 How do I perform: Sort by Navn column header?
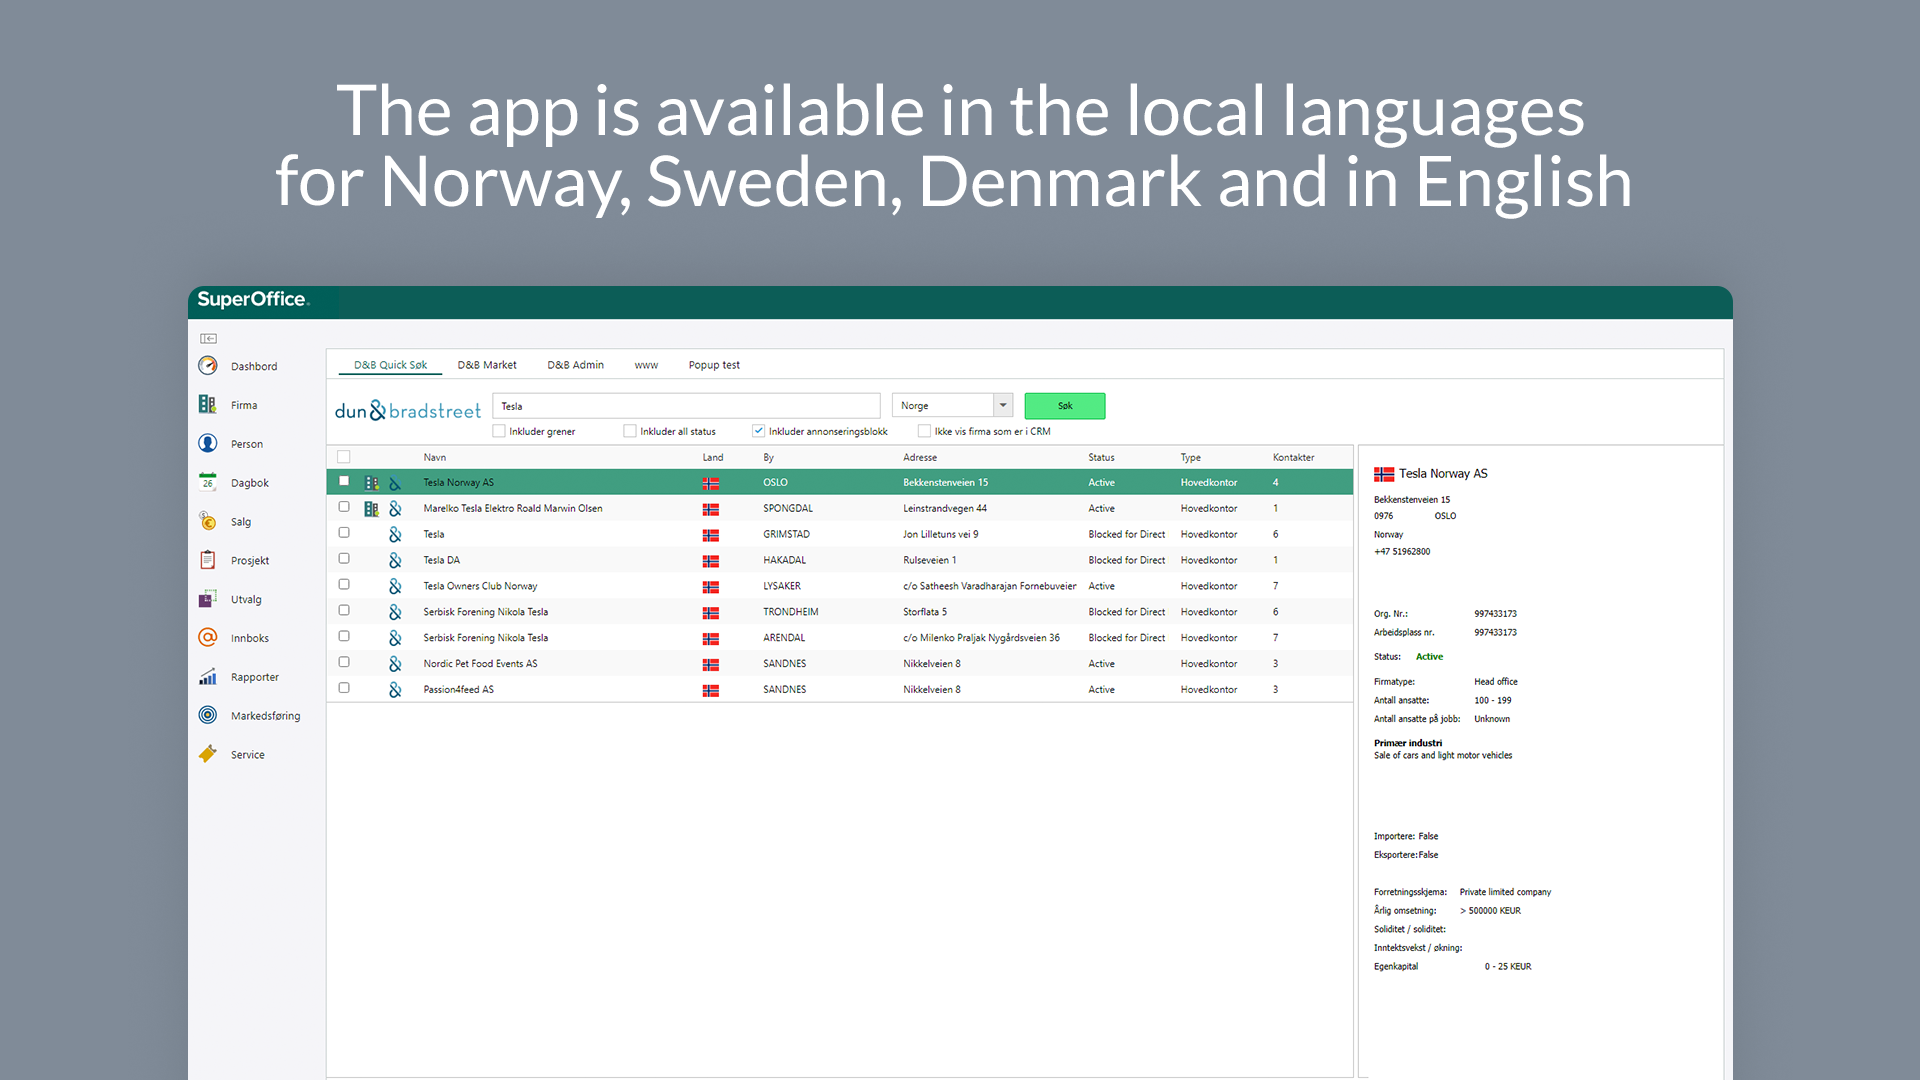tap(435, 457)
